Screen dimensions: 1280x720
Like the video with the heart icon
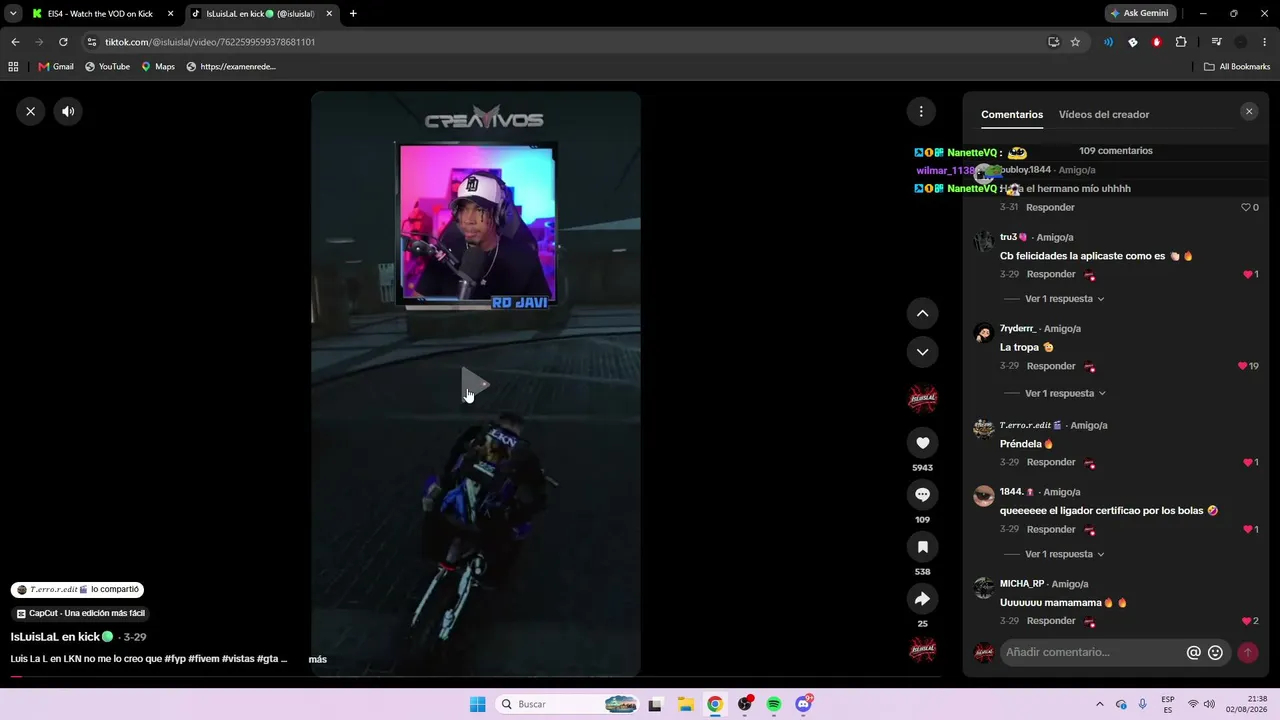[x=922, y=443]
